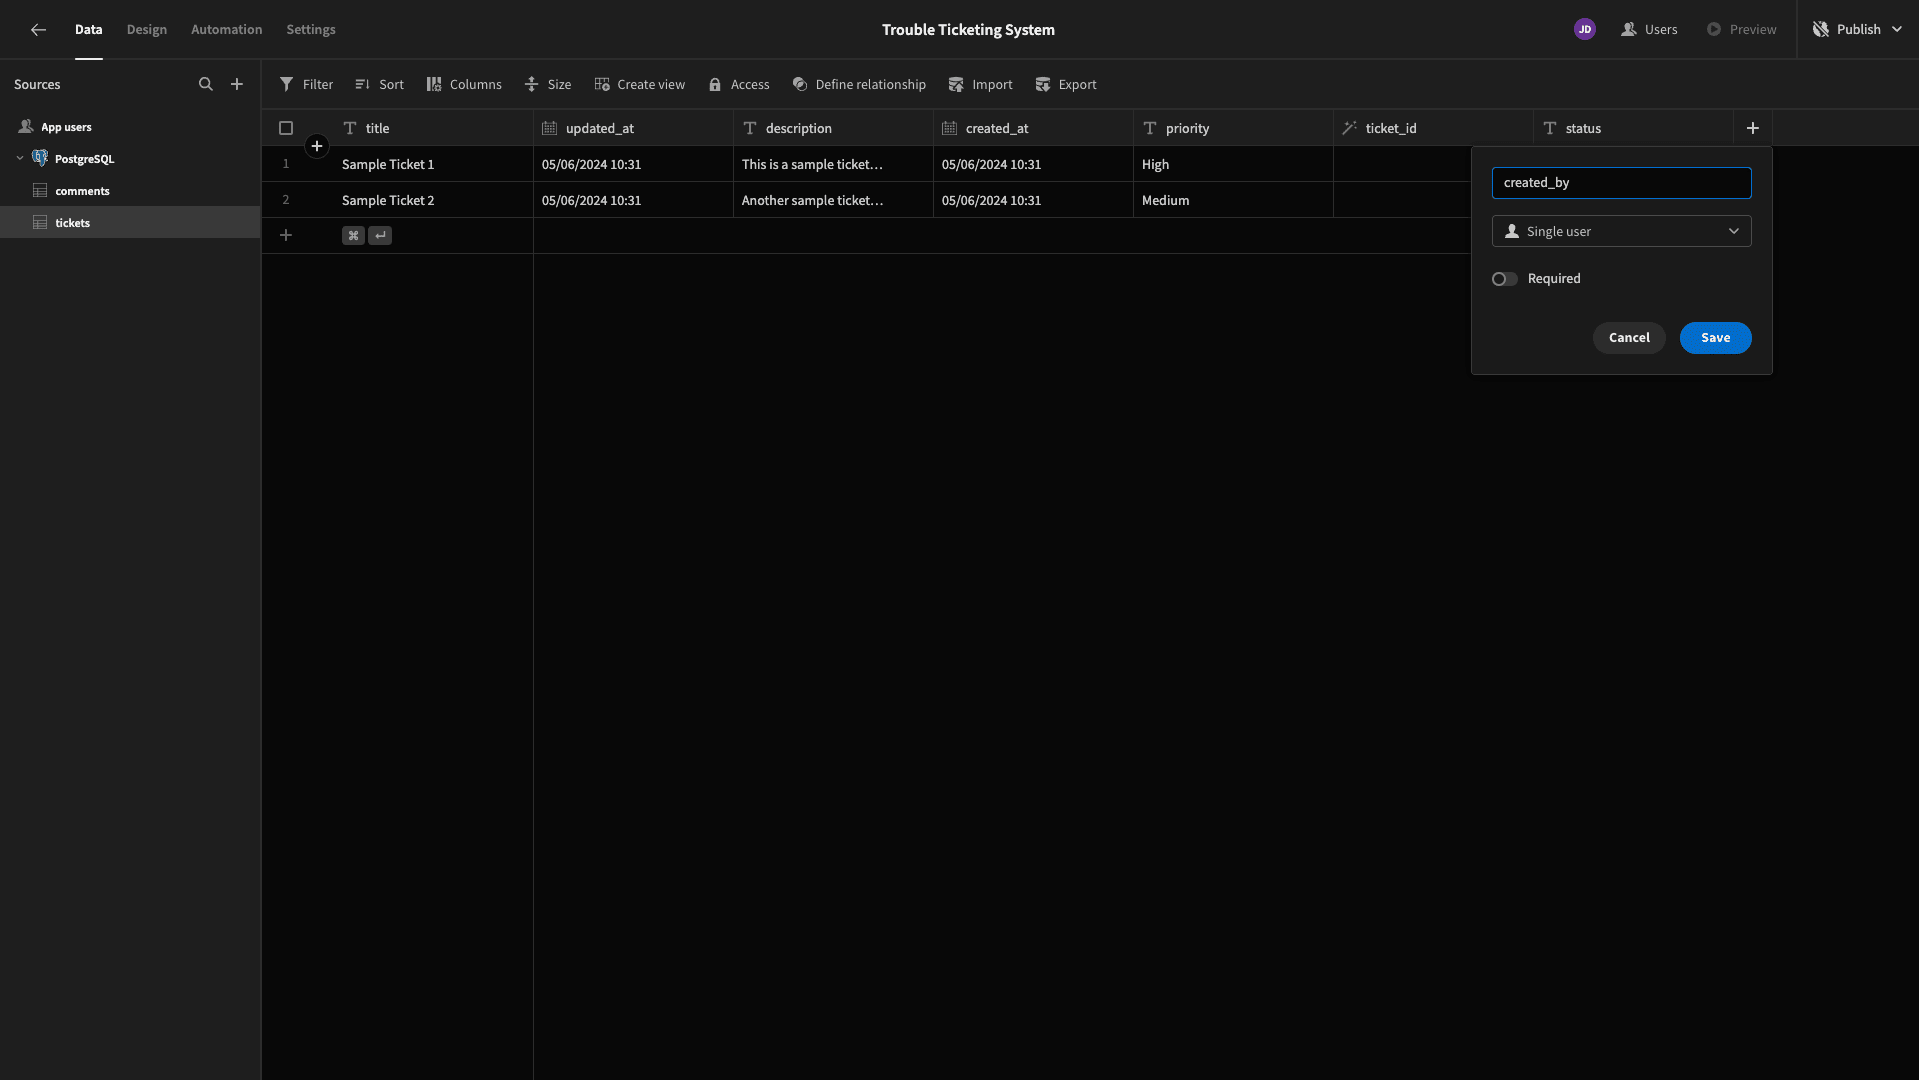
Task: Open the Columns settings
Action: 464,85
